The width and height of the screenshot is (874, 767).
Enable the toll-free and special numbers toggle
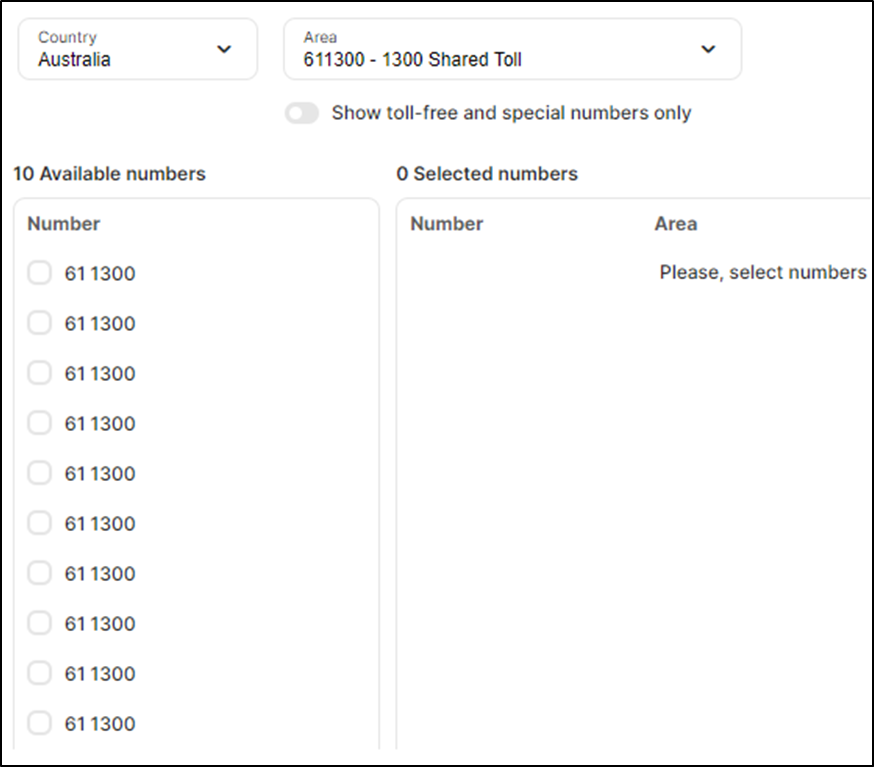(302, 113)
